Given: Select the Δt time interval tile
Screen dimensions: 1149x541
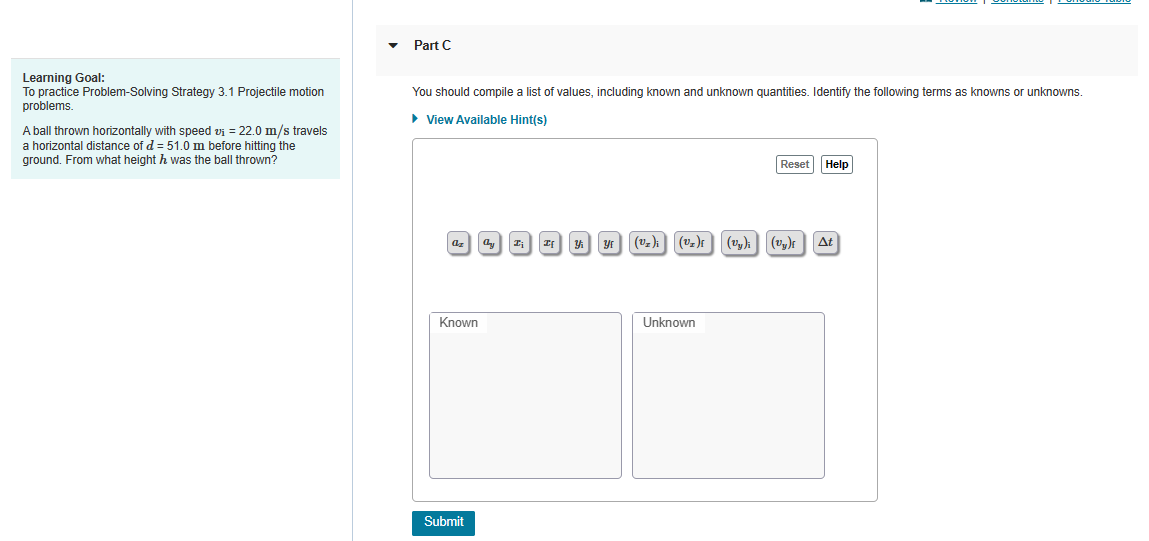Looking at the screenshot, I should coord(826,242).
